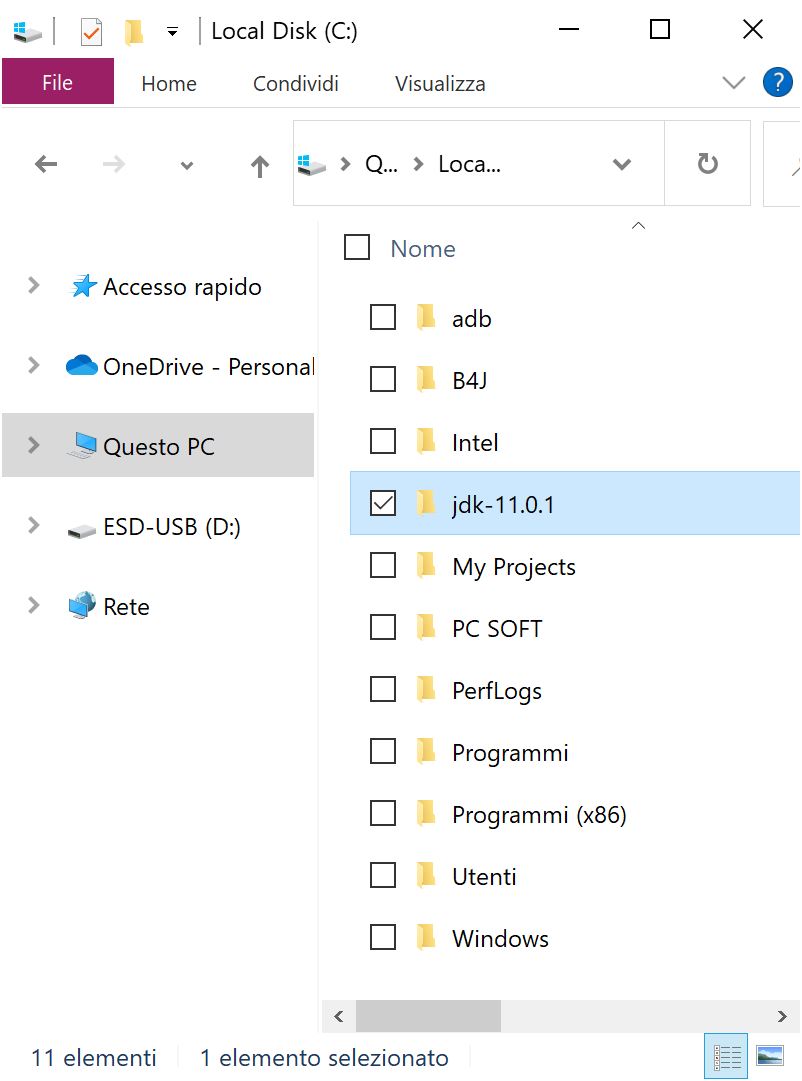Click the Properties quick access toolbar icon
The image size is (802, 1081).
(91, 32)
